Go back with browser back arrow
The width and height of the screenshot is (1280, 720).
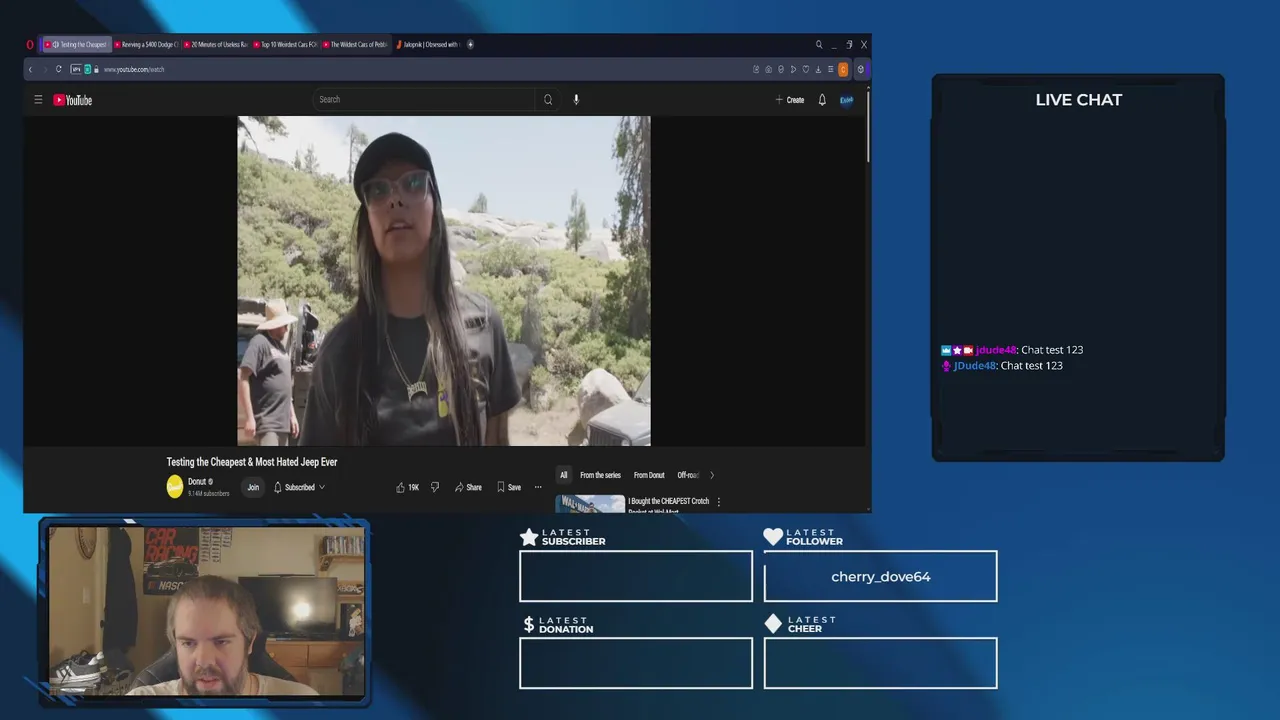(x=30, y=69)
